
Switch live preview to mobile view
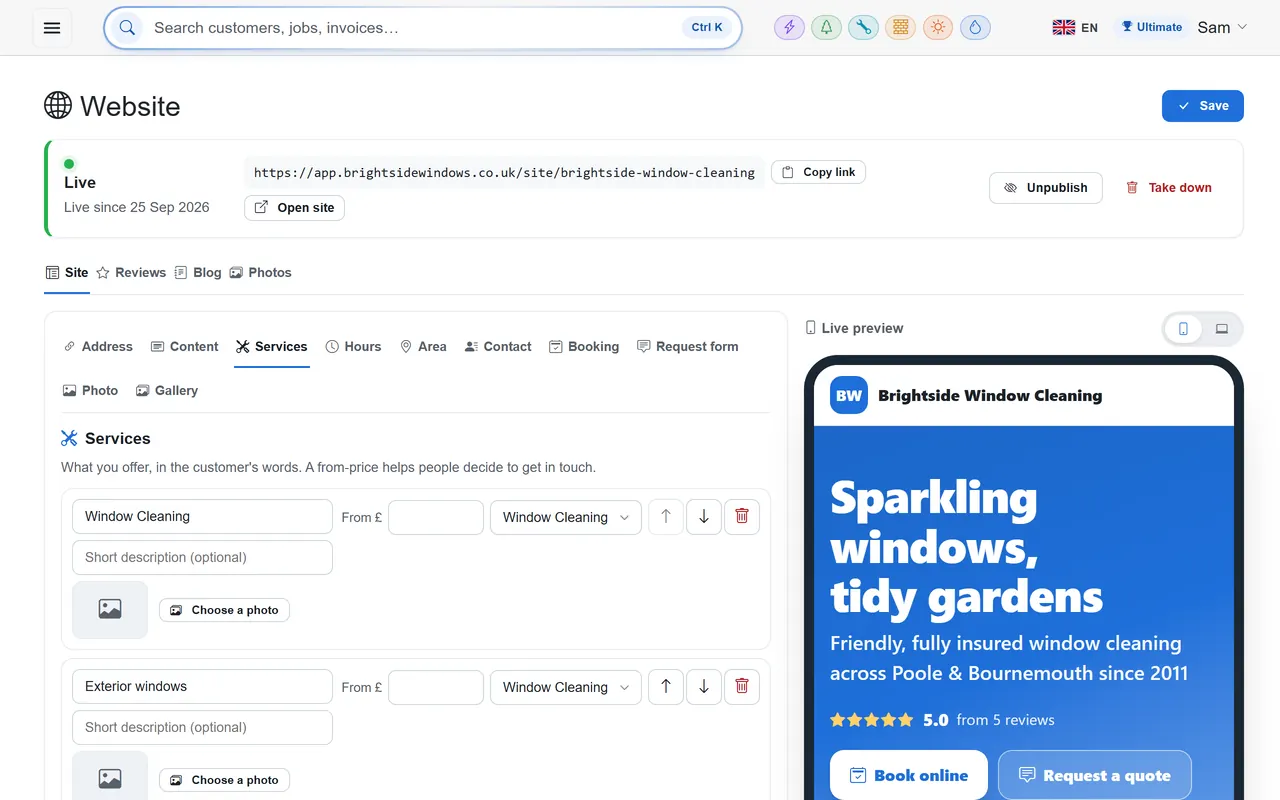tap(1184, 328)
